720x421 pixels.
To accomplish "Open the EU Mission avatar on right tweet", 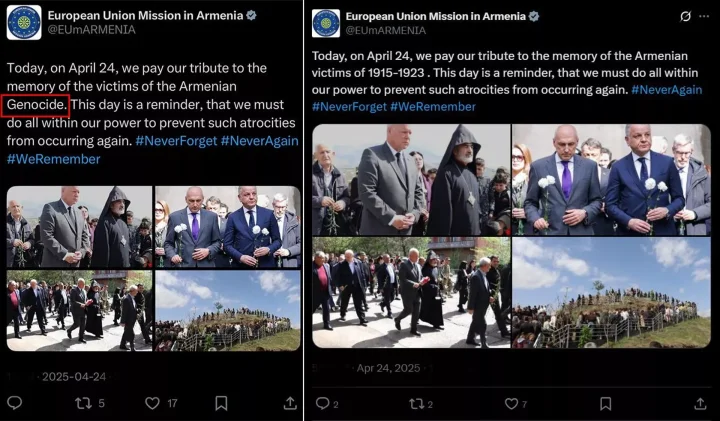I will tap(326, 23).
